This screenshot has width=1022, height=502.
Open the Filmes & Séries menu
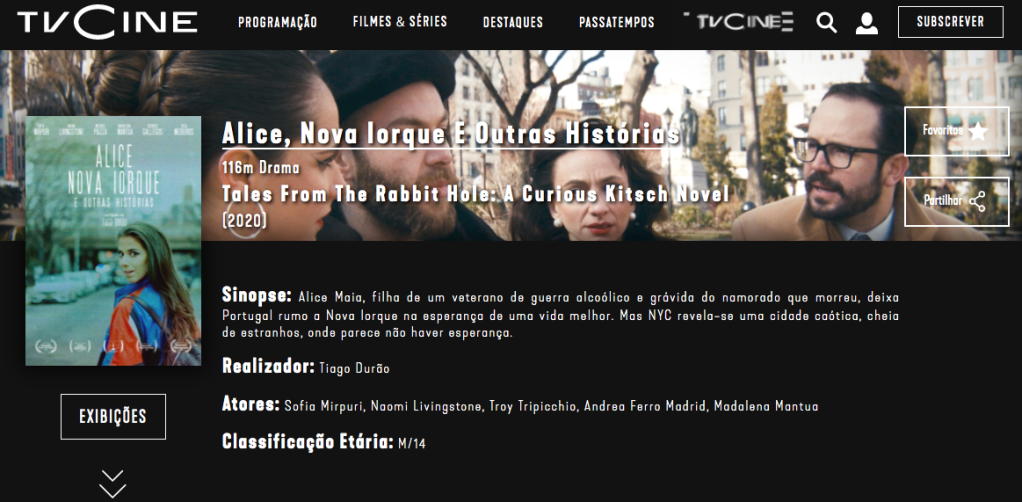(x=400, y=22)
